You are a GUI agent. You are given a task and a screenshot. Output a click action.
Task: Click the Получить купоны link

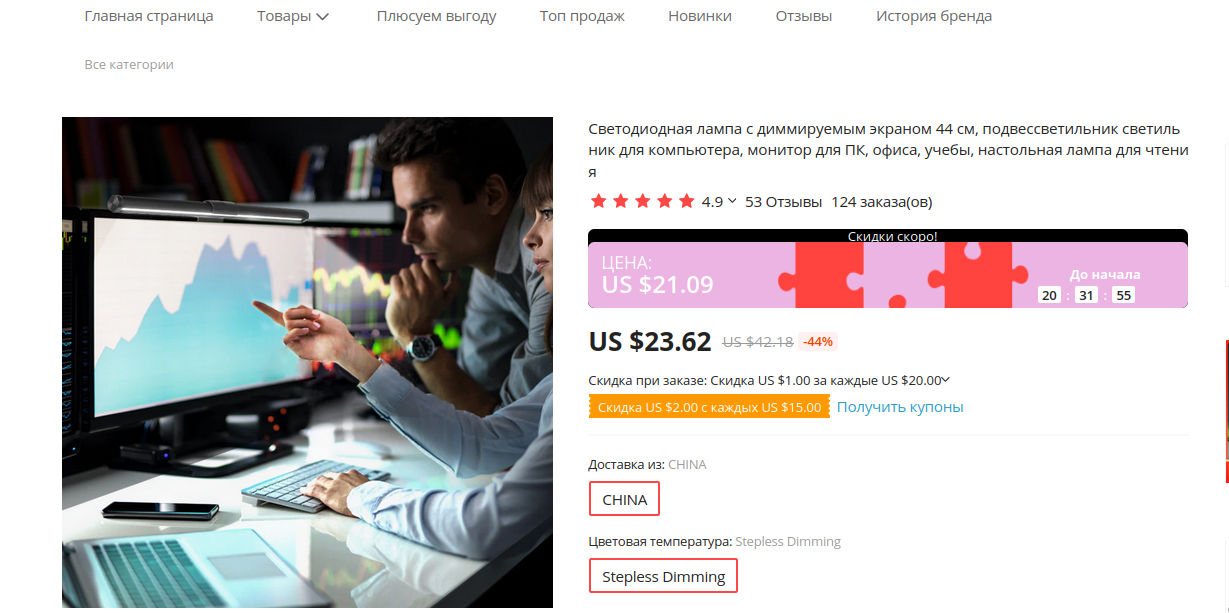(900, 407)
